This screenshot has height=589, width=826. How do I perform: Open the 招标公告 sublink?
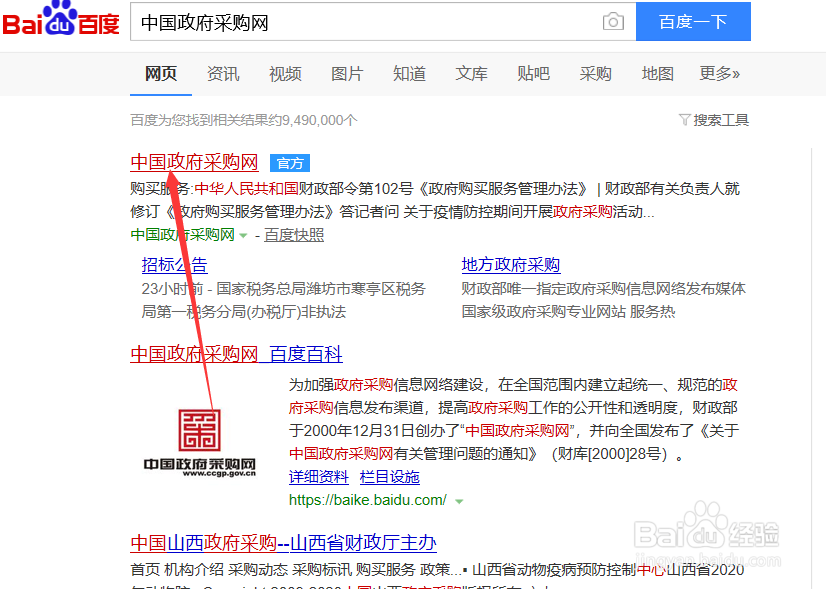point(174,264)
